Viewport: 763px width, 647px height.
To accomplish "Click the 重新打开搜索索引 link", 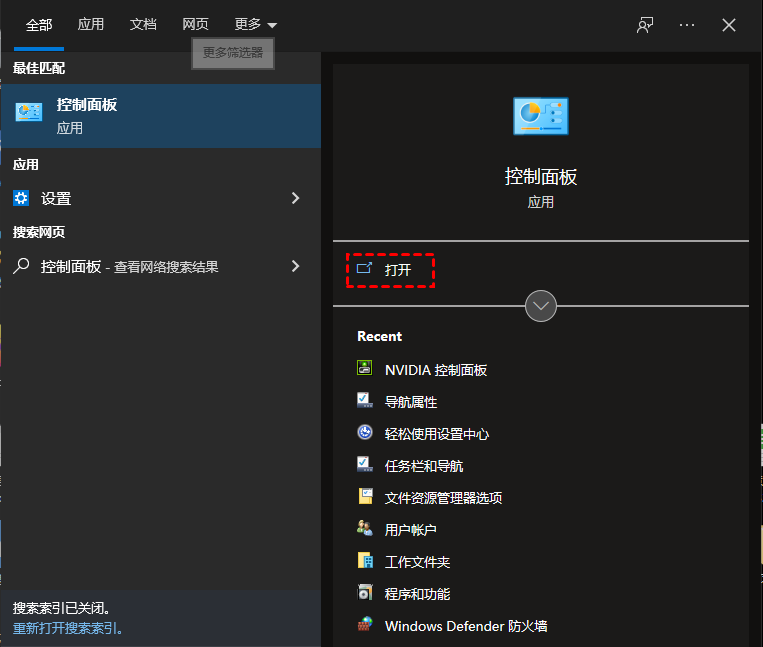I will click(67, 629).
